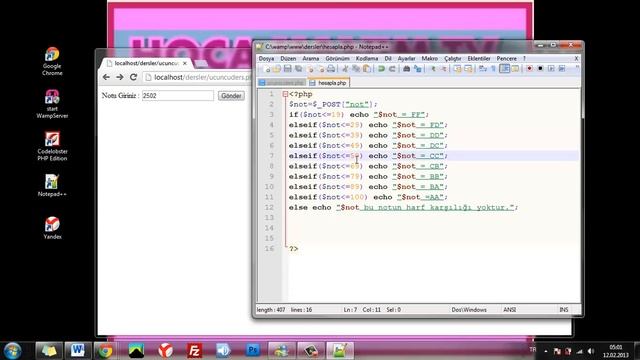Click the Open file icon in Notepad++ toolbar
640x360 pixels.
pyautogui.click(x=277, y=69)
